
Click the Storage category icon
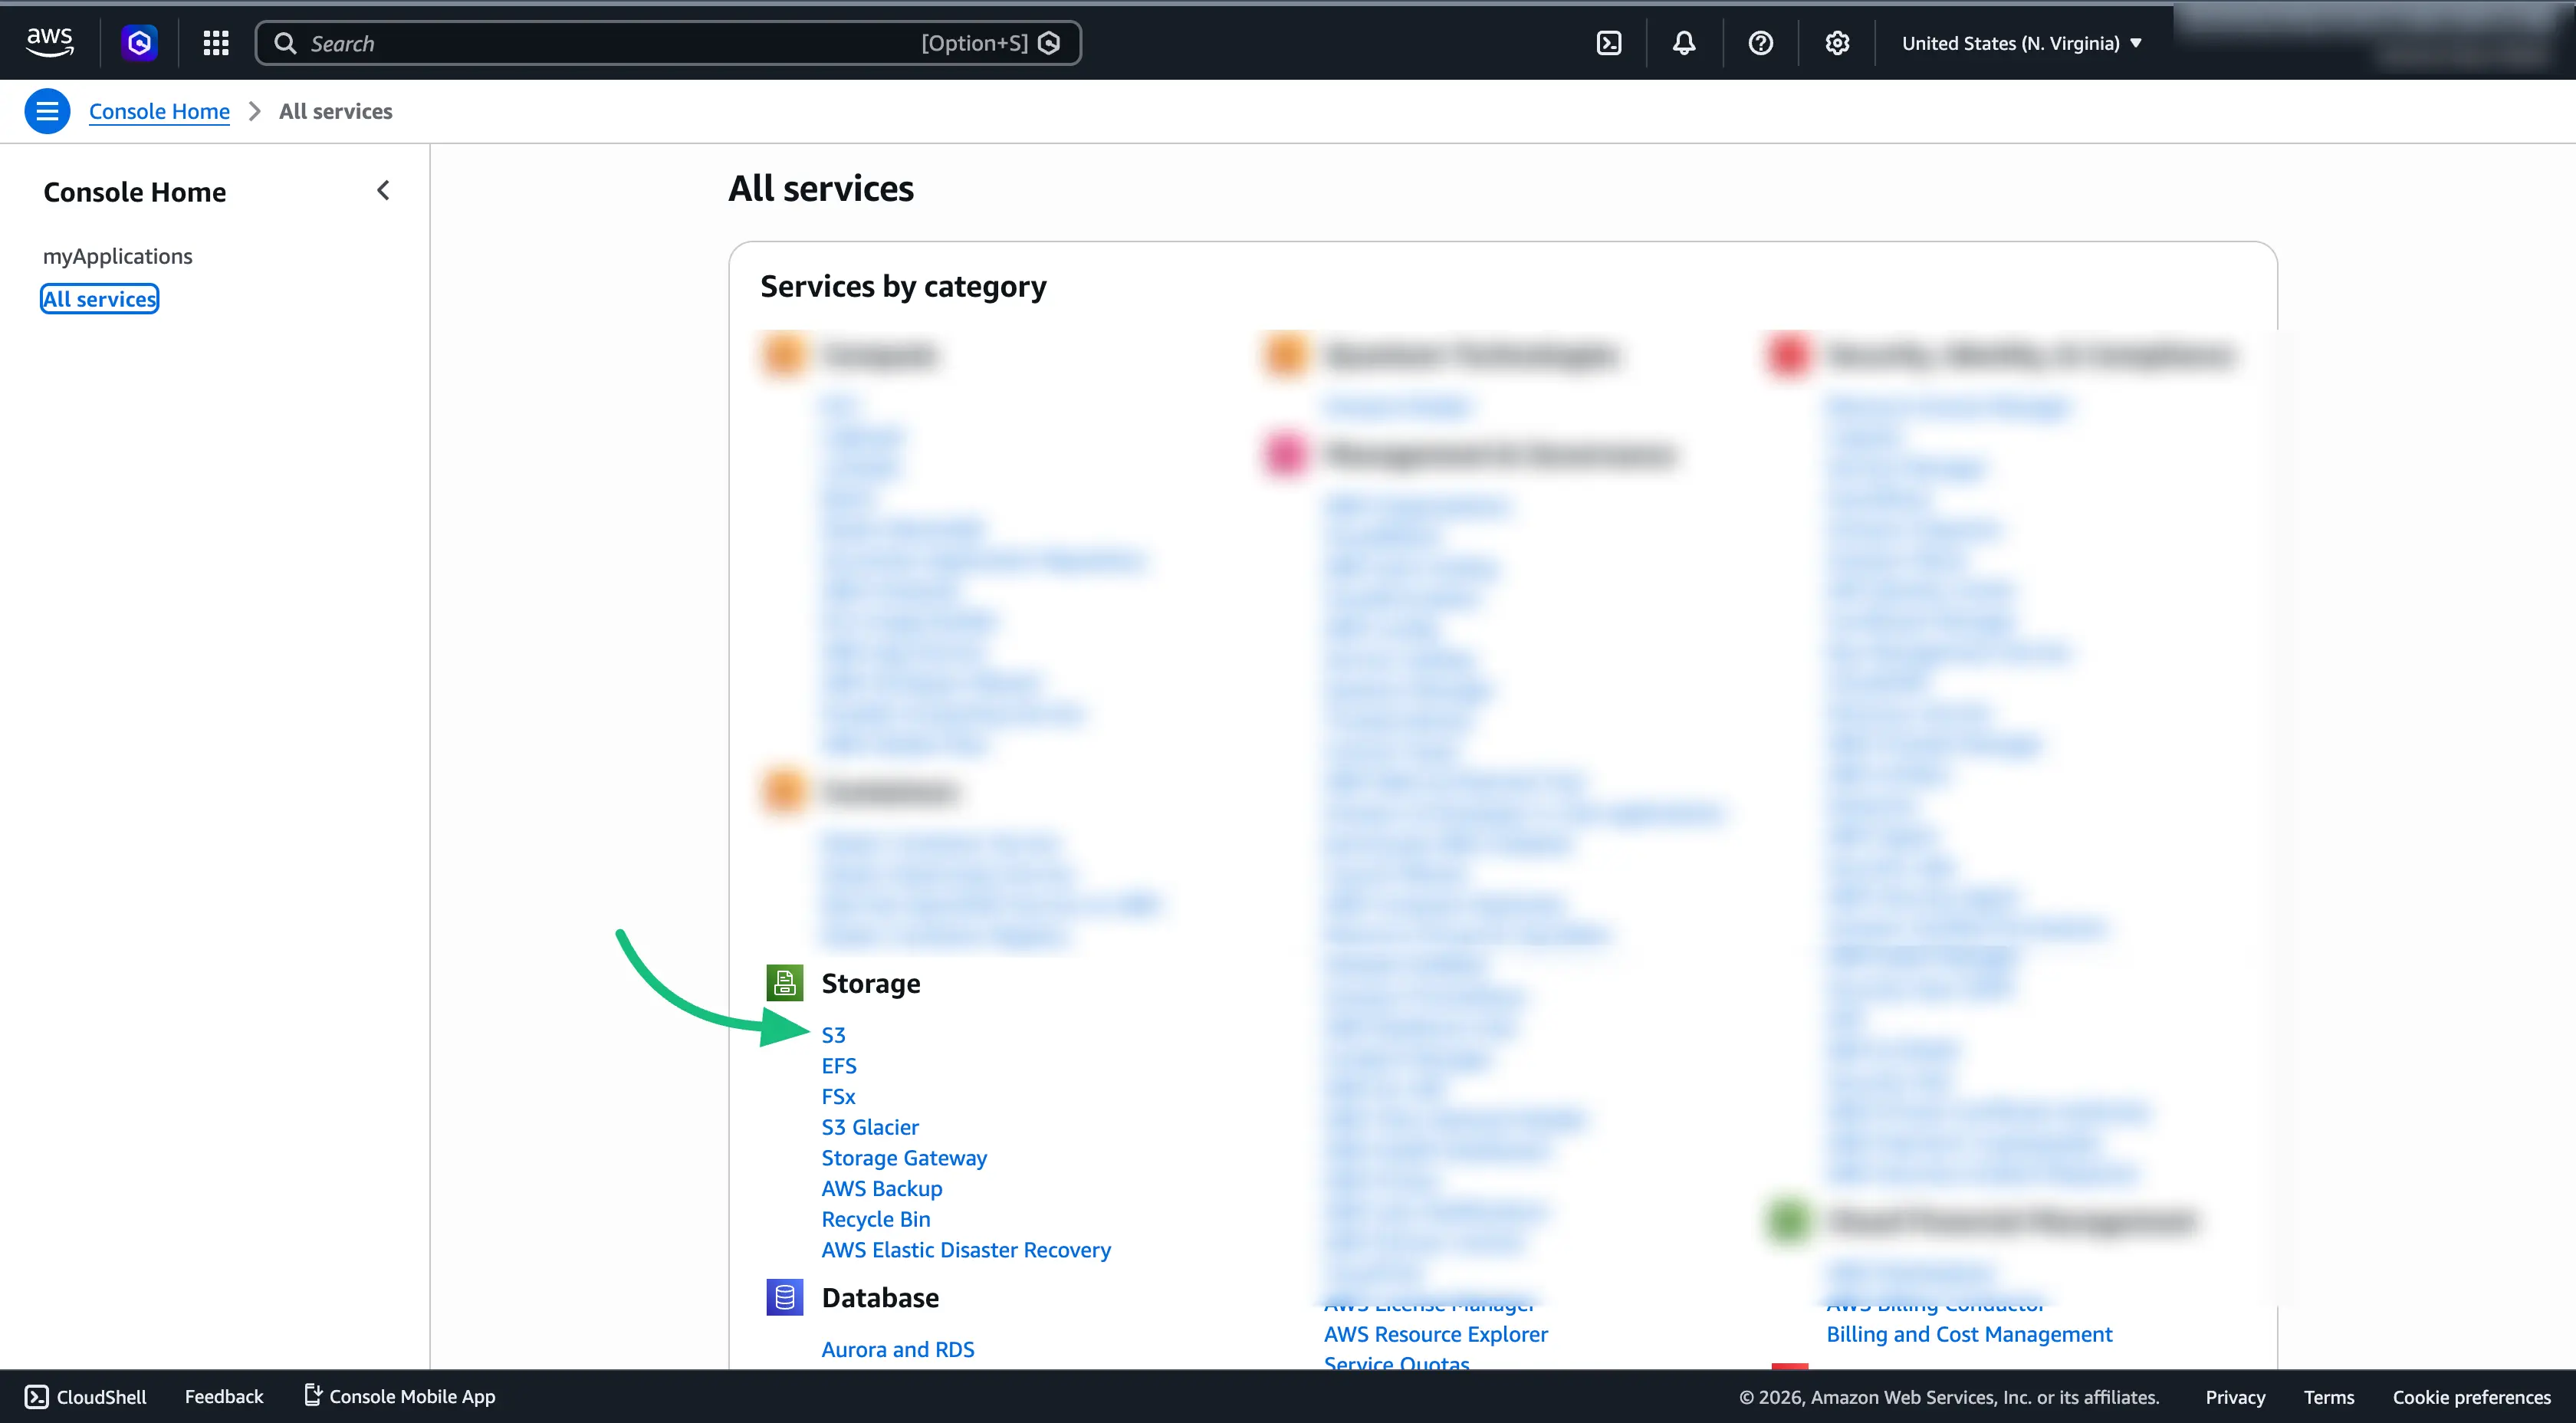[x=785, y=982]
